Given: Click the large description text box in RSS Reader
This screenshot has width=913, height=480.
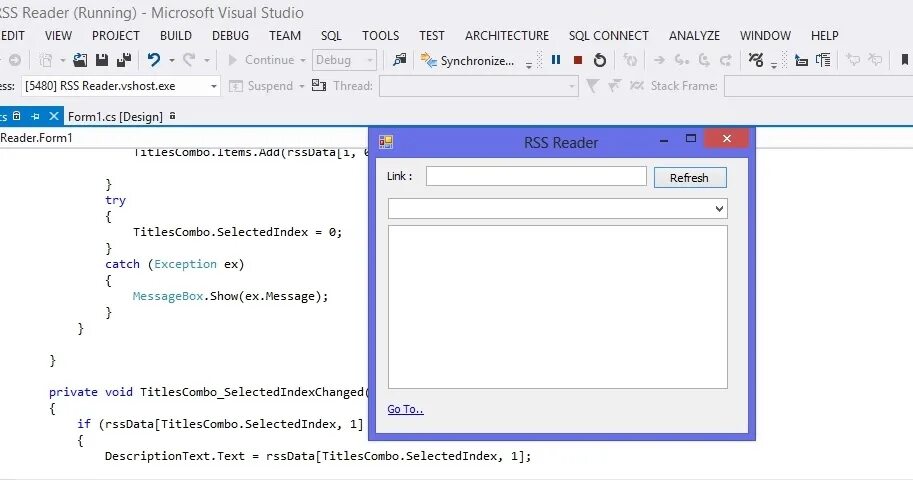Looking at the screenshot, I should 558,307.
